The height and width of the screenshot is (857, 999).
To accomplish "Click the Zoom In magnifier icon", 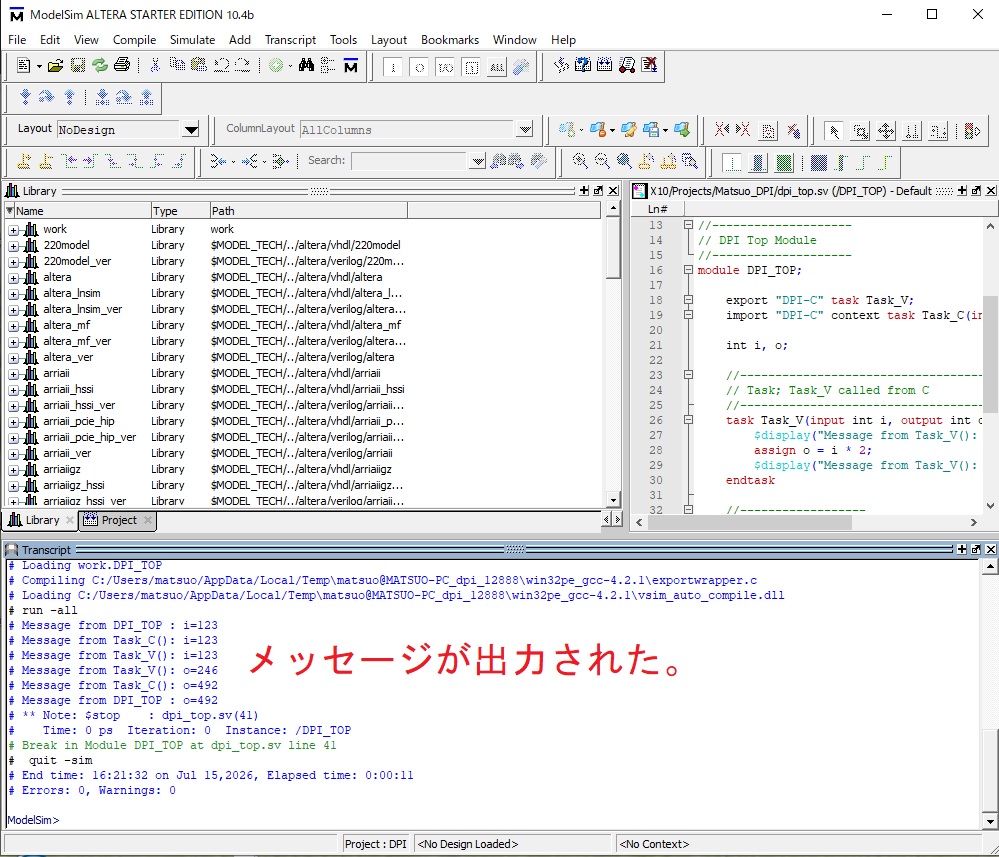I will click(580, 161).
